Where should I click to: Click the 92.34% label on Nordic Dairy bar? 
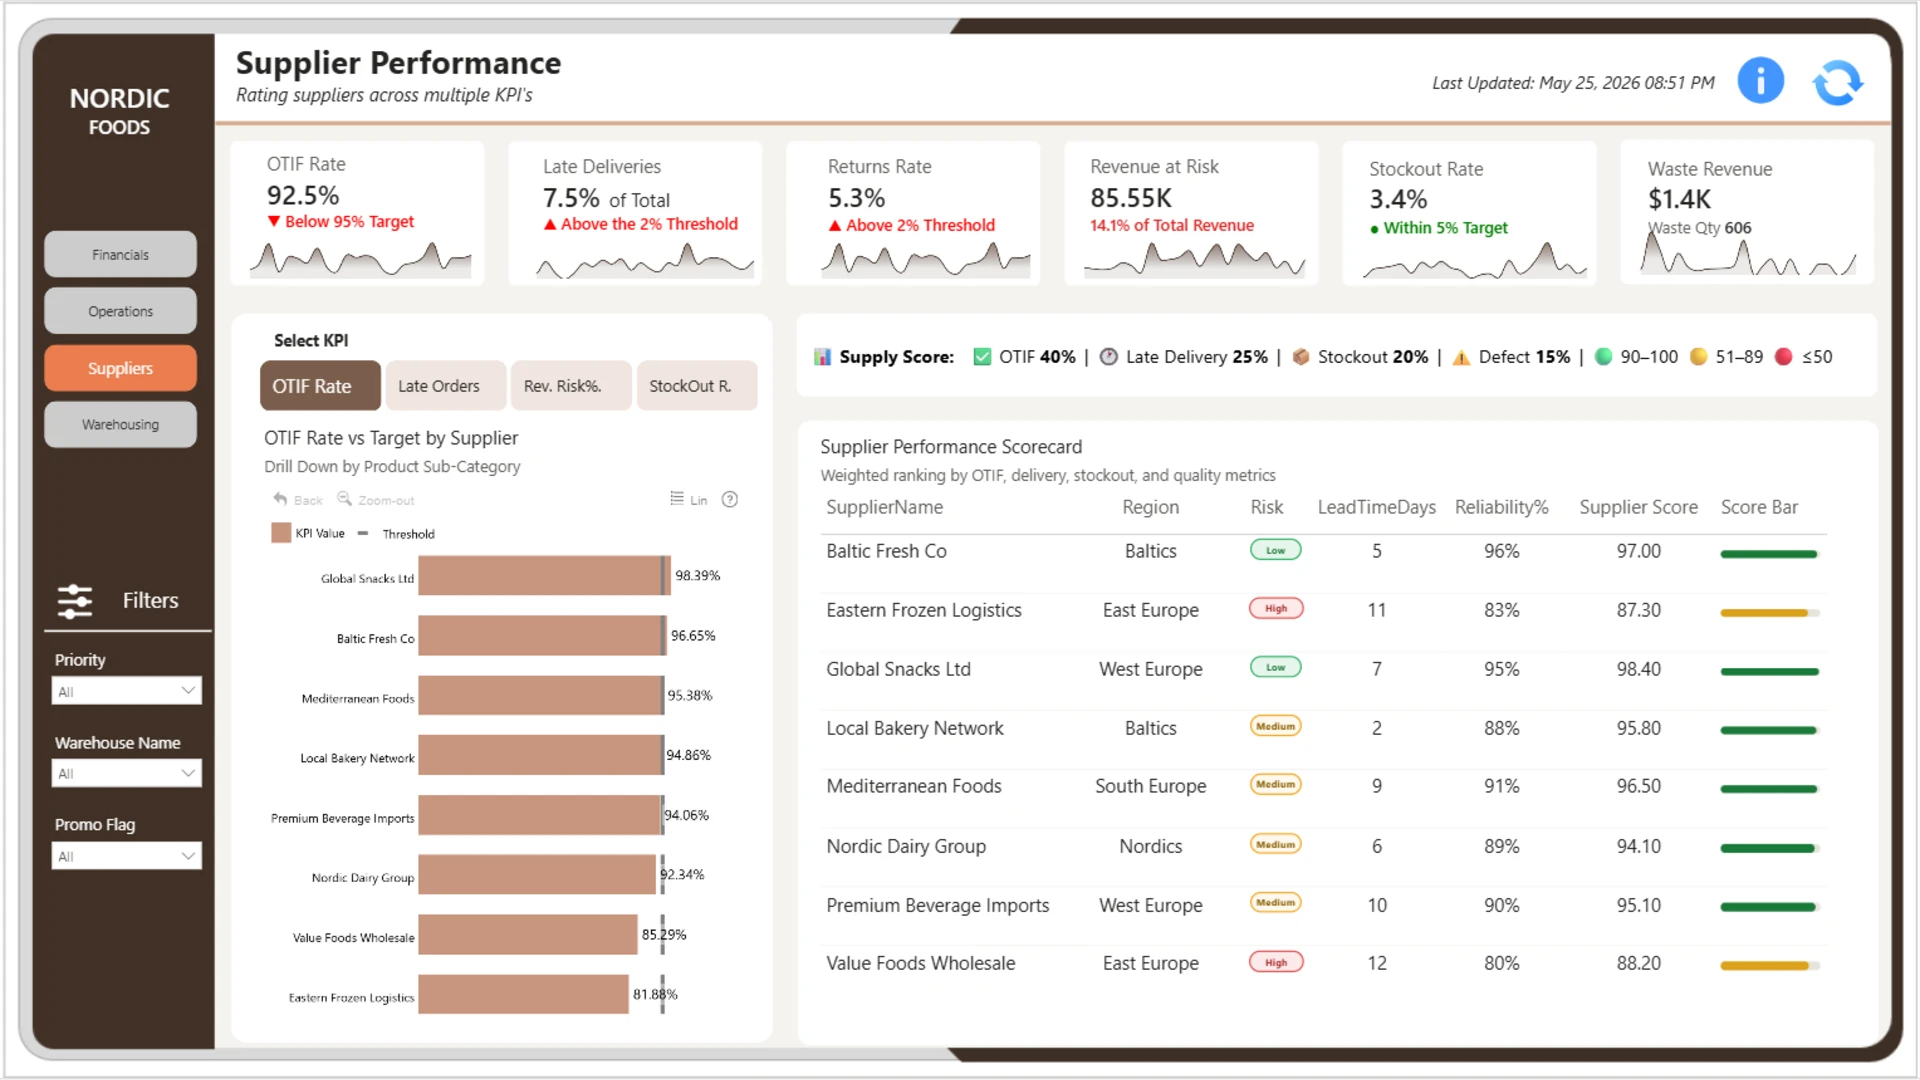(682, 875)
